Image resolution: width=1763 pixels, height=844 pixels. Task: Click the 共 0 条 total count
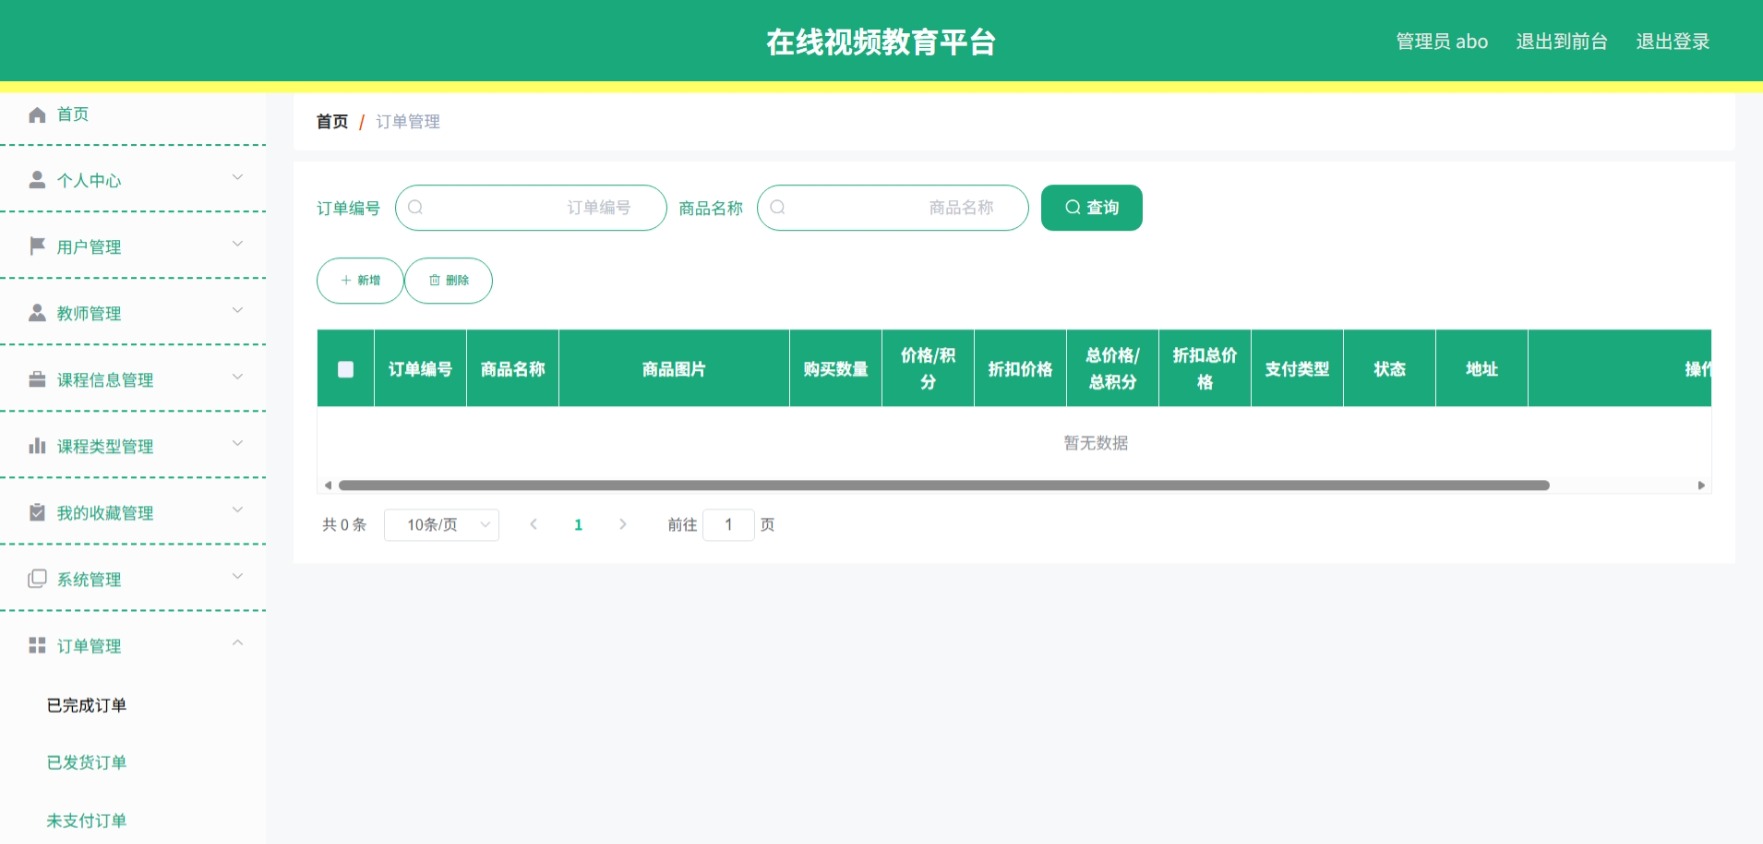click(x=344, y=525)
